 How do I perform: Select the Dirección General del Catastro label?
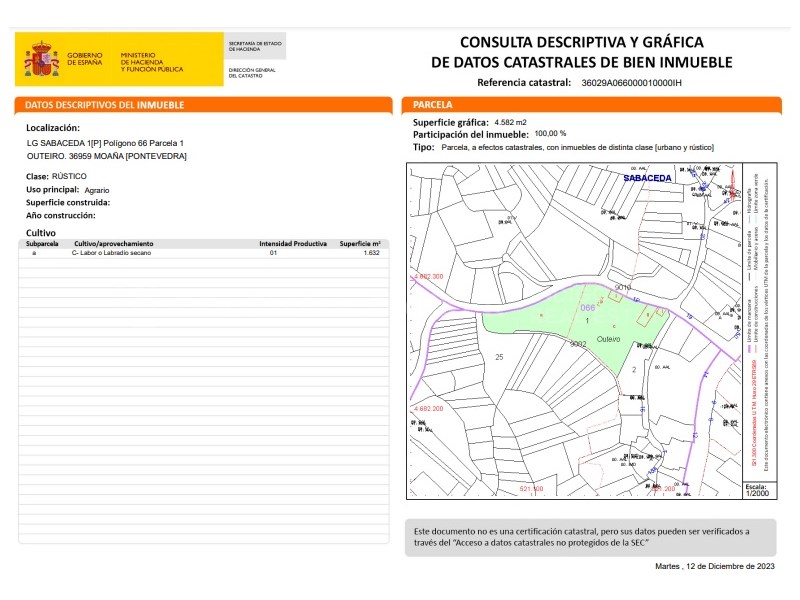click(253, 73)
